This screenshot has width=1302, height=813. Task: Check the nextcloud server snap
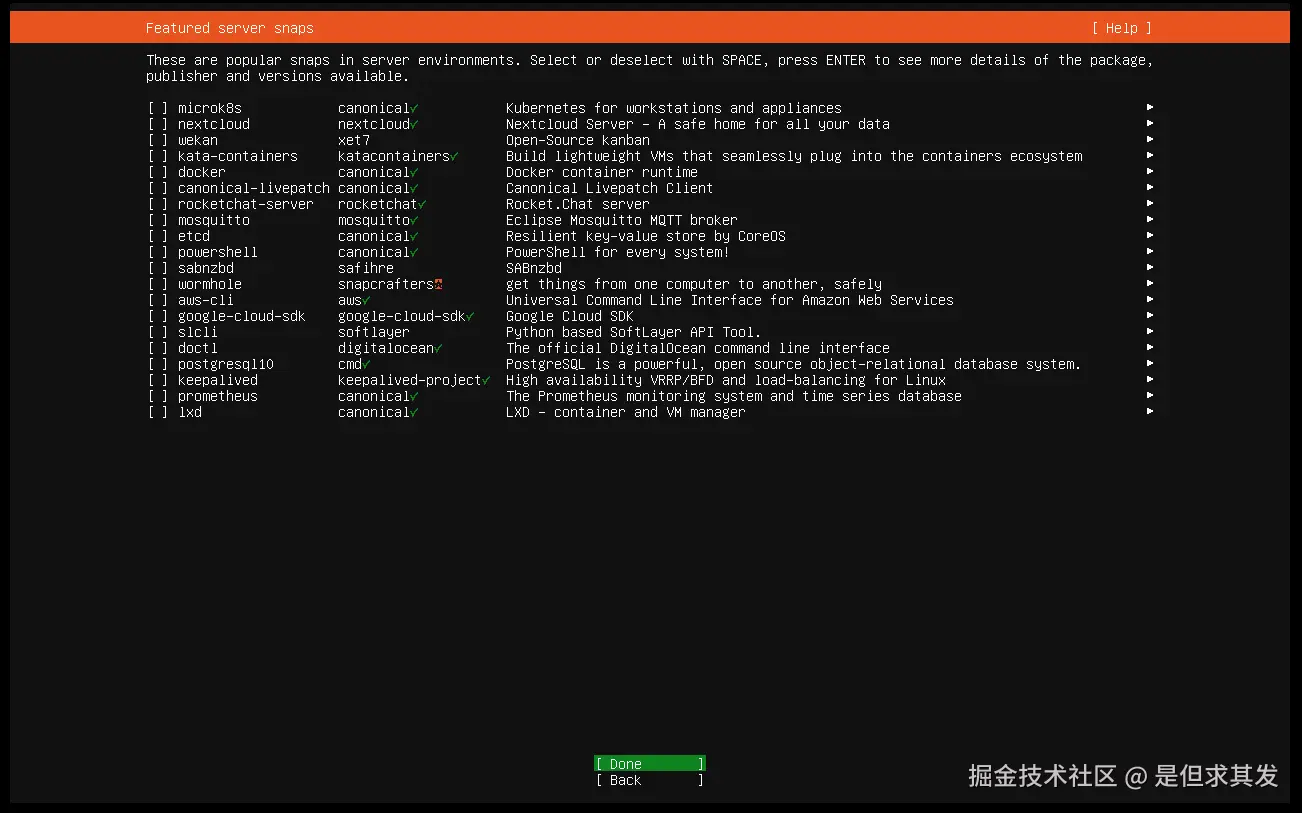click(x=158, y=124)
